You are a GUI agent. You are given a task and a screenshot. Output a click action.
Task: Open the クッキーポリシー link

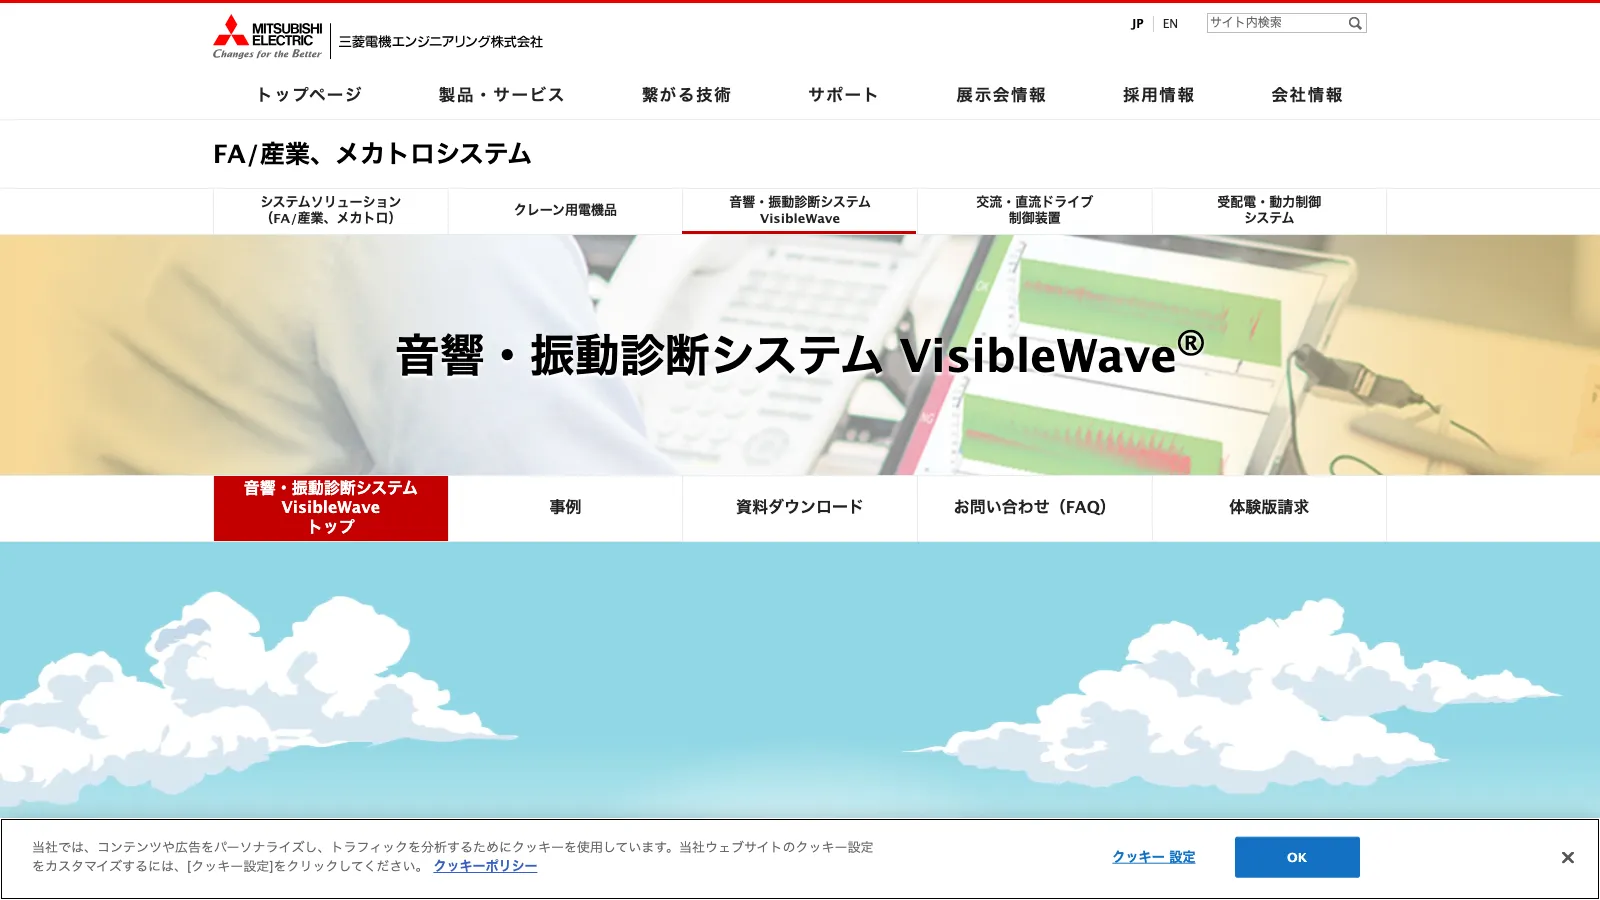tap(485, 866)
